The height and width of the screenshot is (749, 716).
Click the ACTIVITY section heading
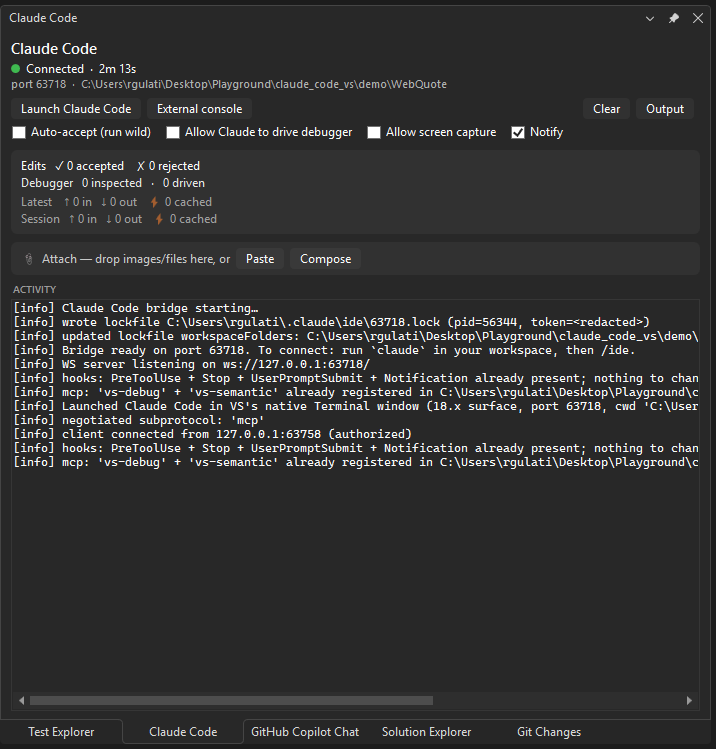coord(34,289)
